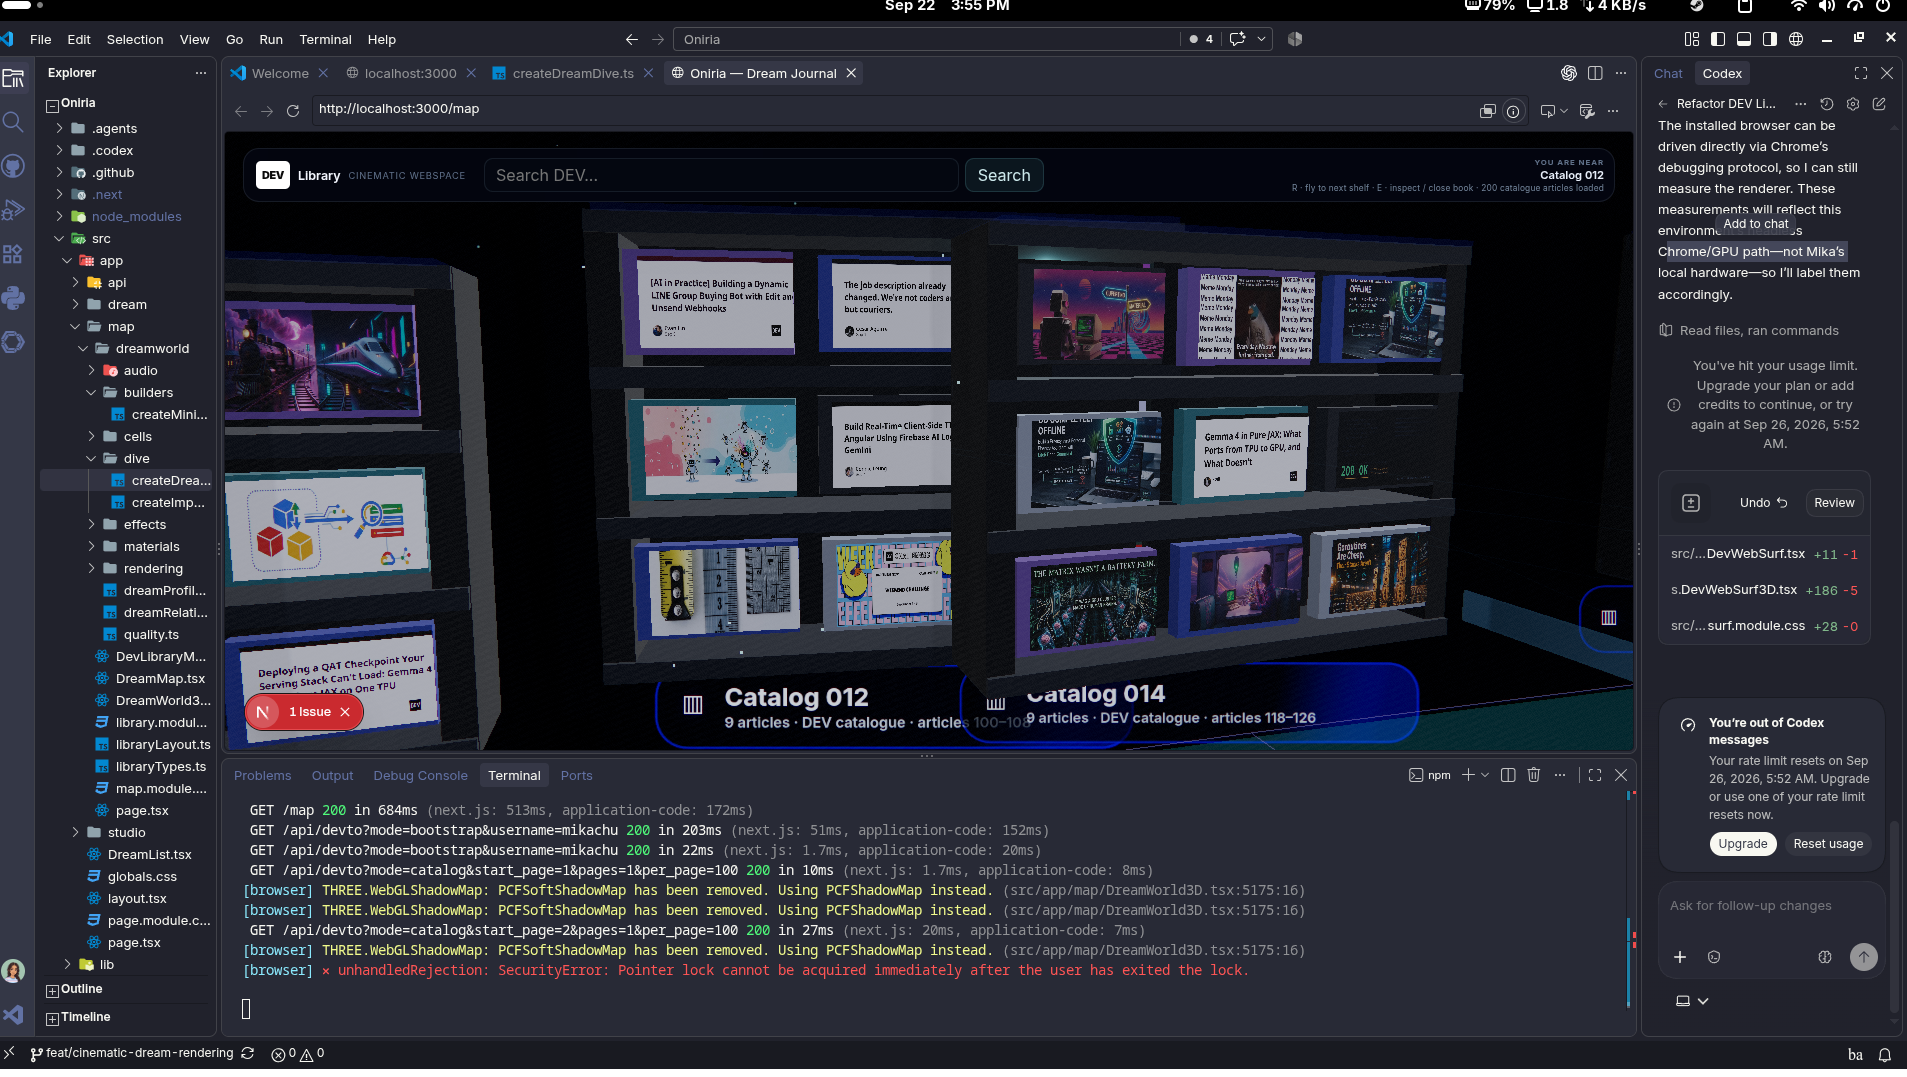Screen dimensions: 1907x1077
Task: Open the chat dropdown in the title bar
Action: tap(1262, 39)
